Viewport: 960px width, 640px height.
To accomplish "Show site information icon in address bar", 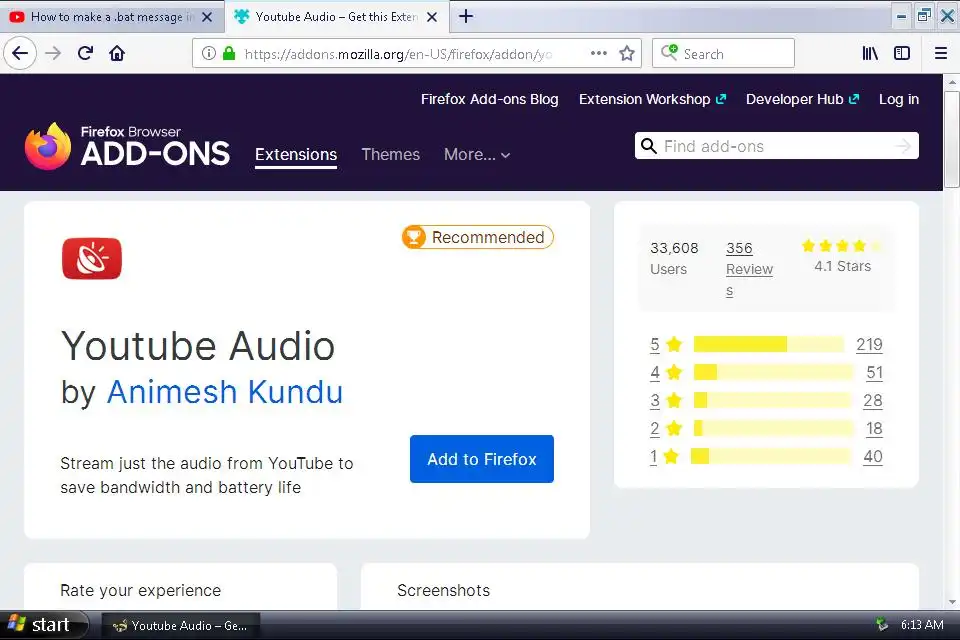I will [209, 53].
